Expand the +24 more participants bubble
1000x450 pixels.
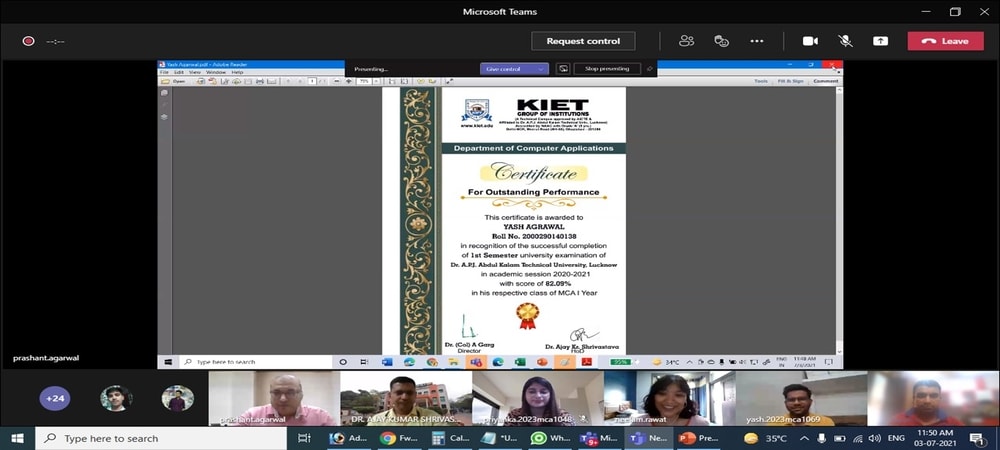[55, 398]
